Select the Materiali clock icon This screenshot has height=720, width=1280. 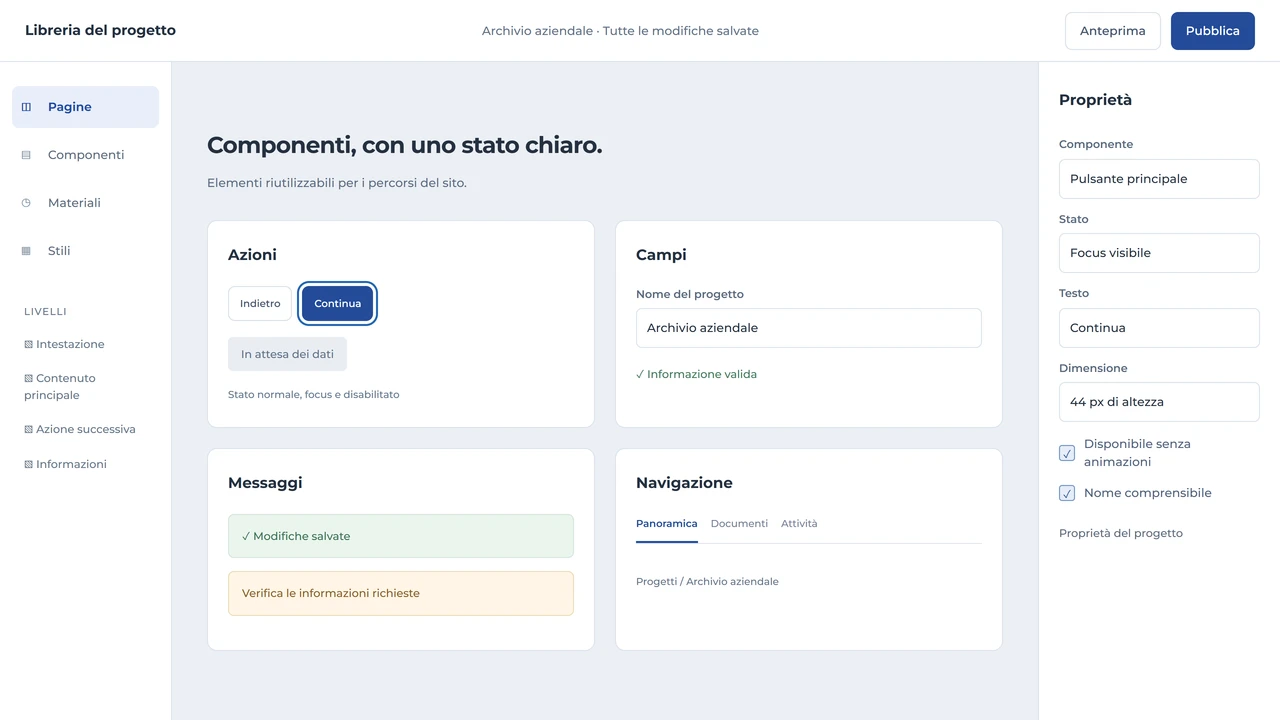tap(27, 203)
